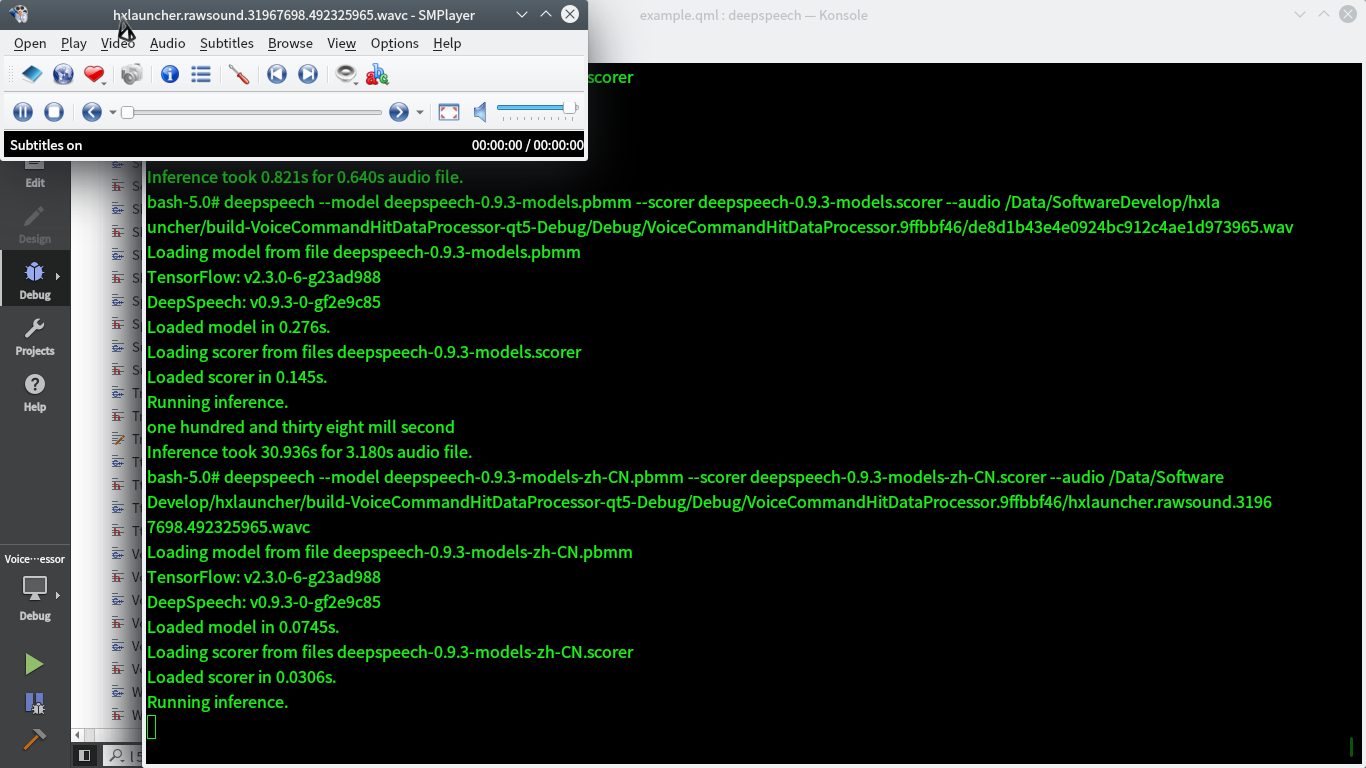Image resolution: width=1366 pixels, height=768 pixels.
Task: Click the seek bar handle at start
Action: [127, 113]
